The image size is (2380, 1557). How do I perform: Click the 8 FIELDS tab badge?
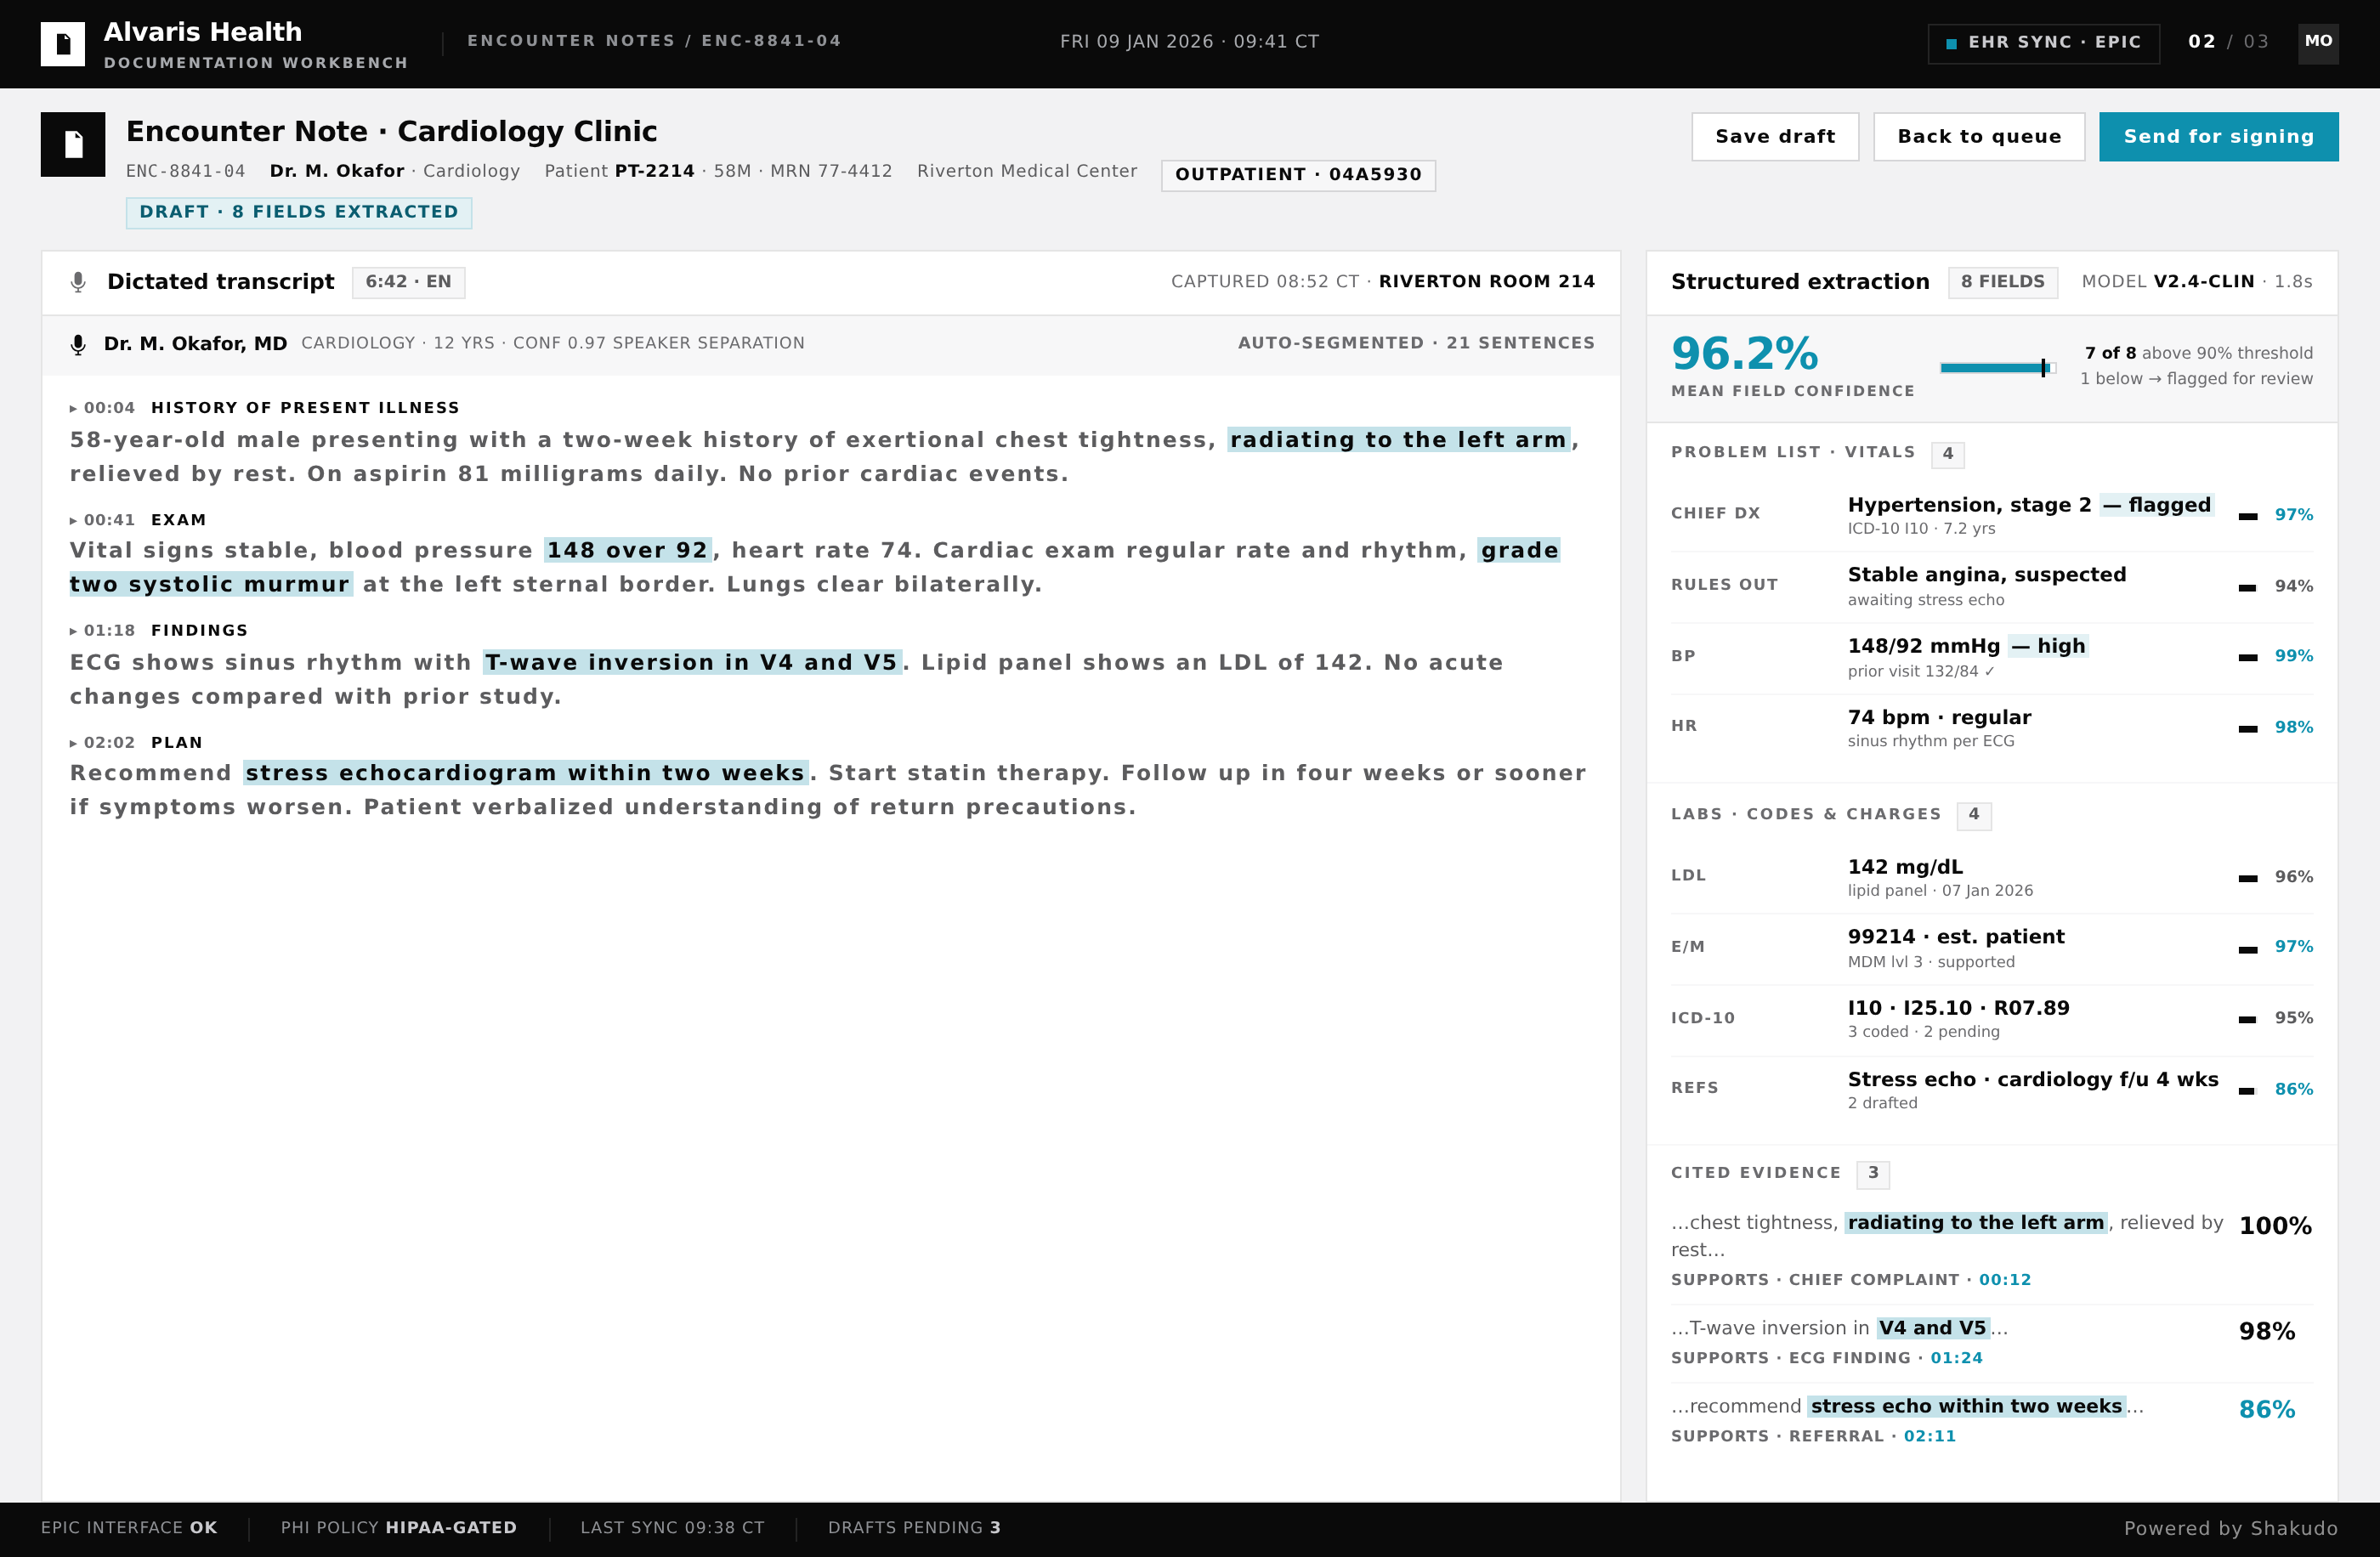tap(2002, 282)
